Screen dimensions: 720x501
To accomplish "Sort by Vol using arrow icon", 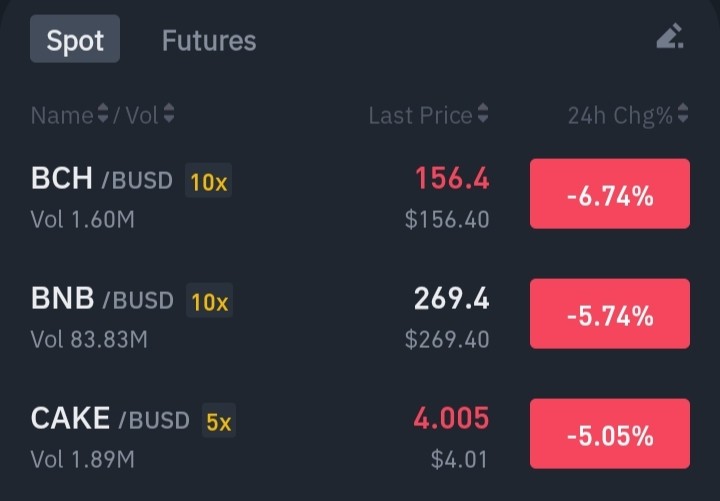I will click(x=169, y=113).
